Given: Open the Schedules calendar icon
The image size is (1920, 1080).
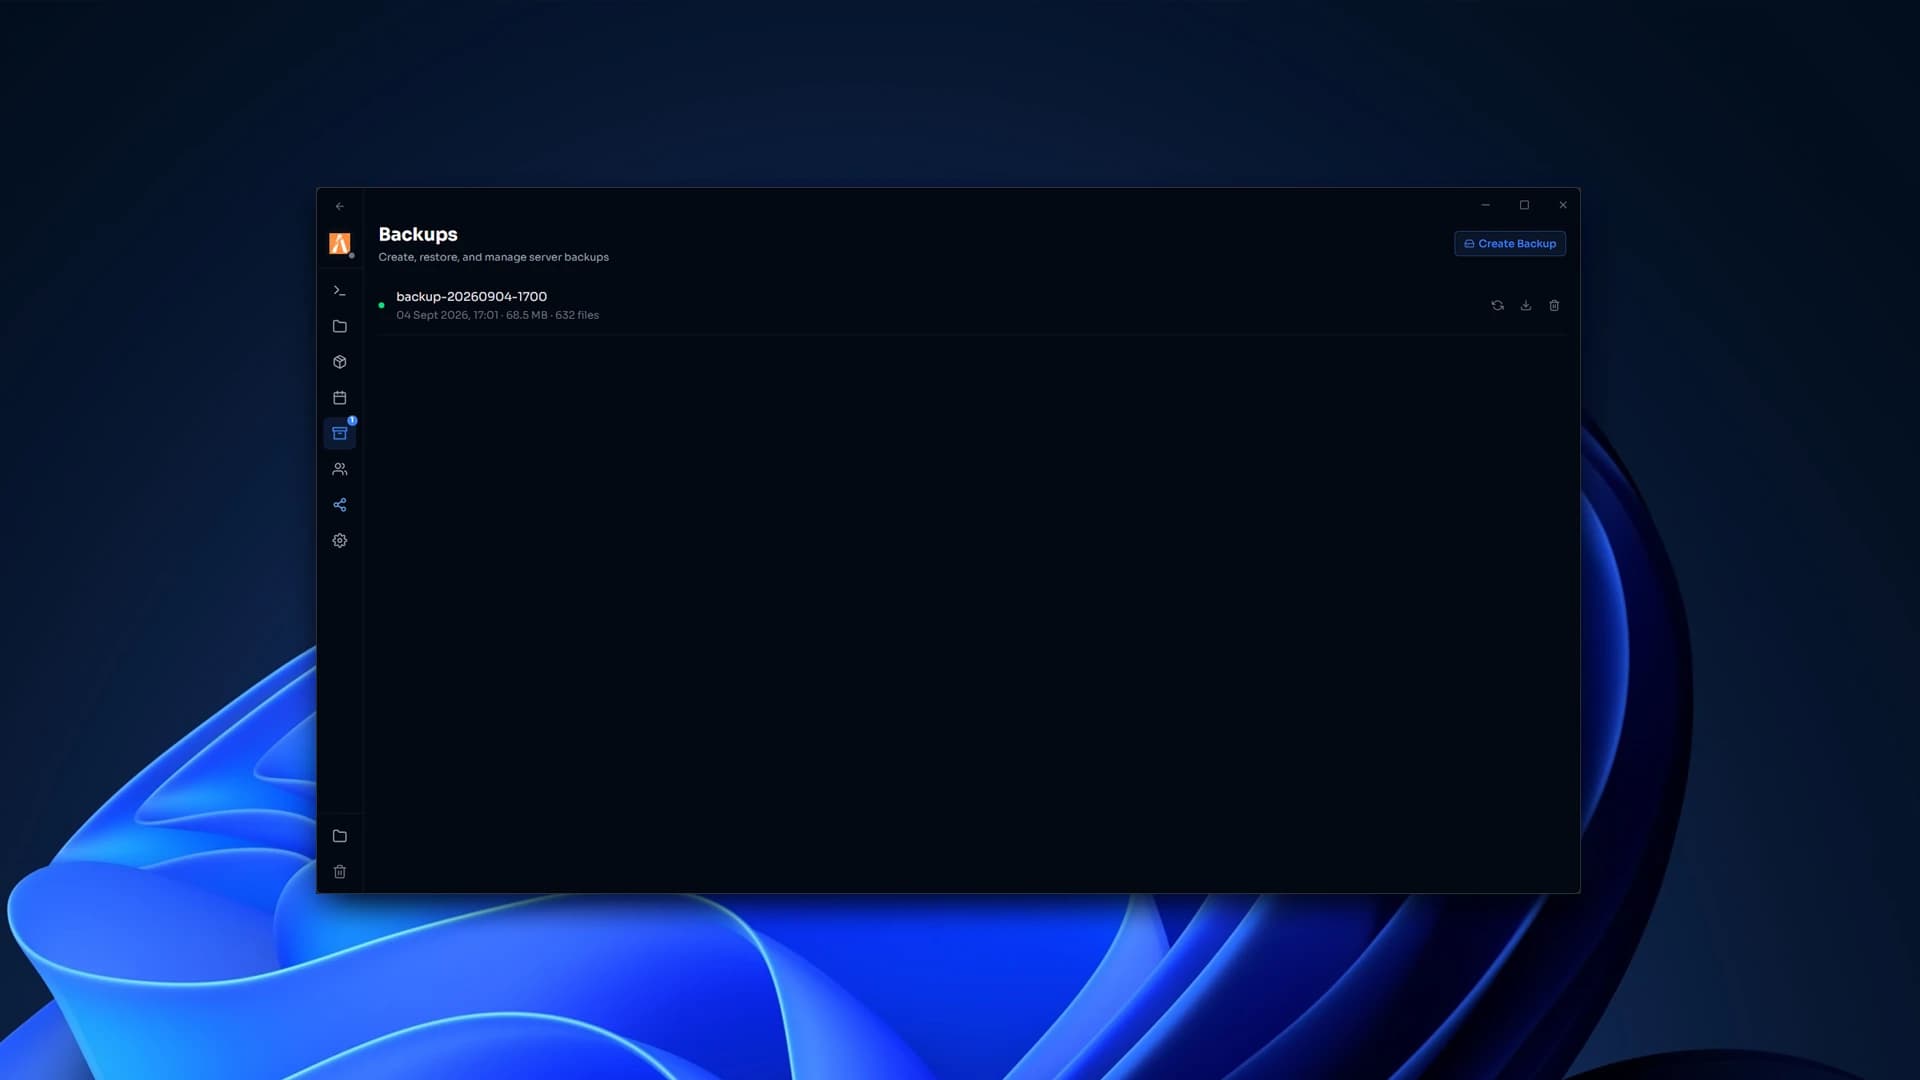Looking at the screenshot, I should 340,397.
